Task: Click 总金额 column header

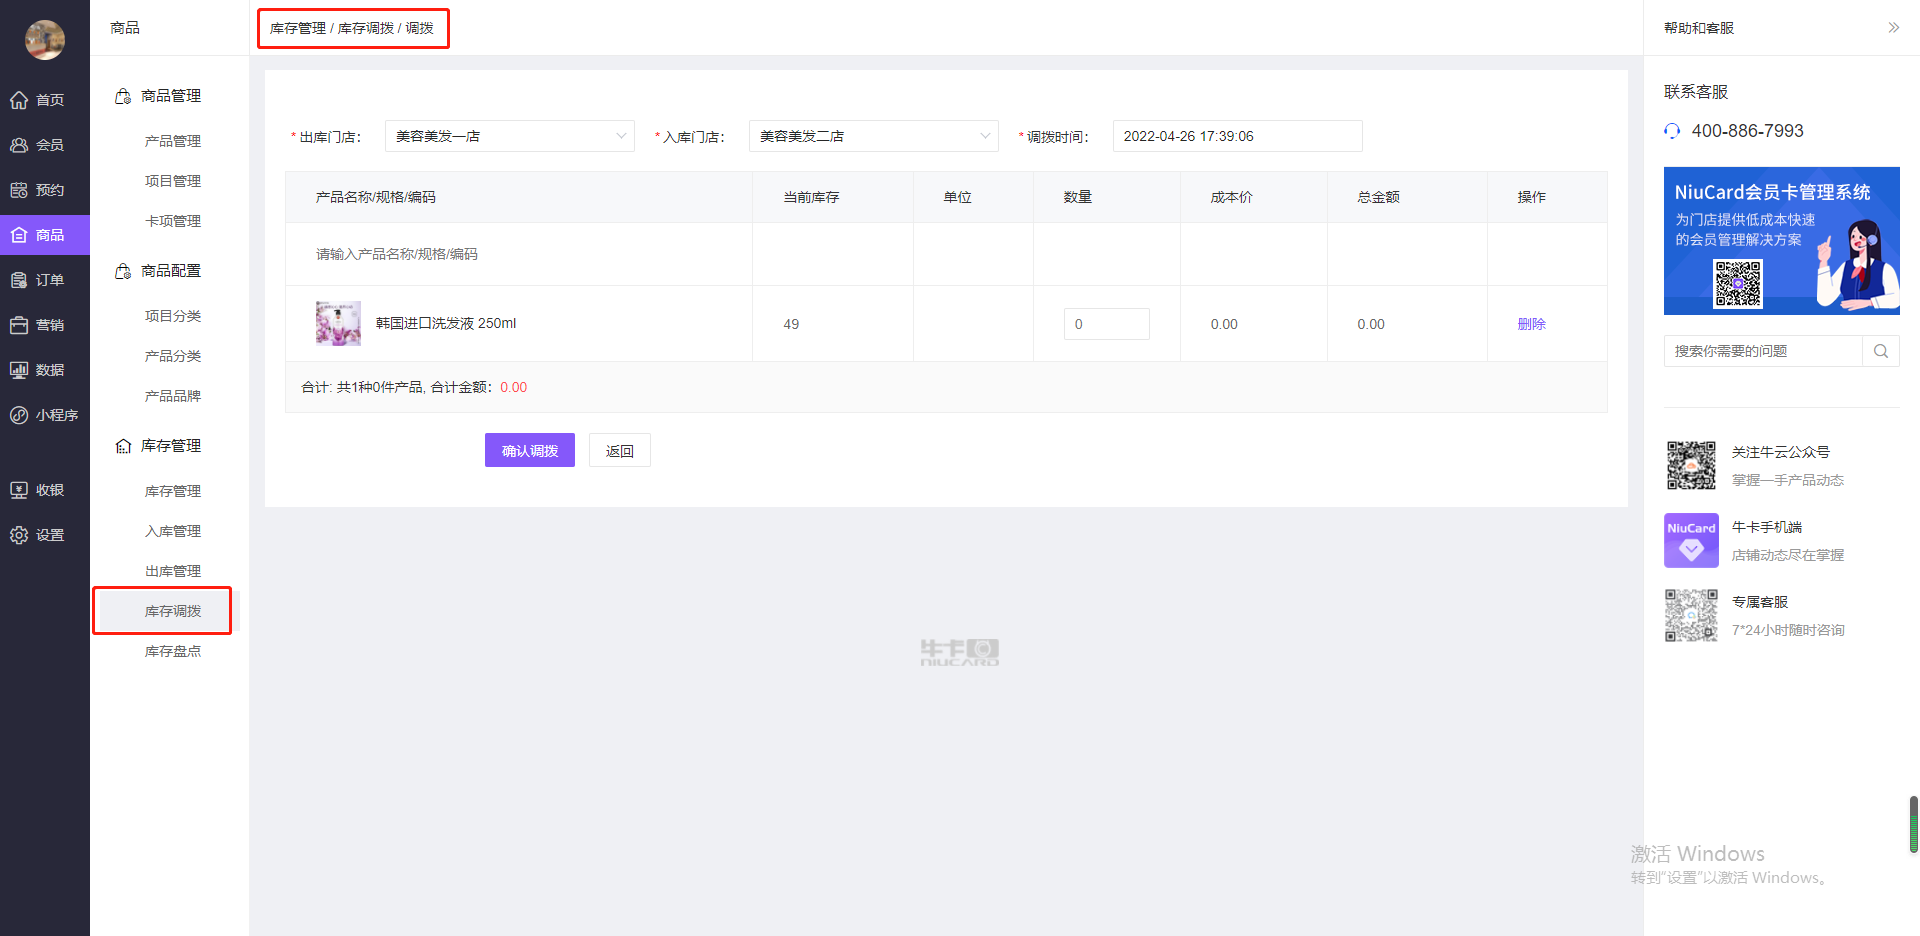Action: [x=1378, y=197]
